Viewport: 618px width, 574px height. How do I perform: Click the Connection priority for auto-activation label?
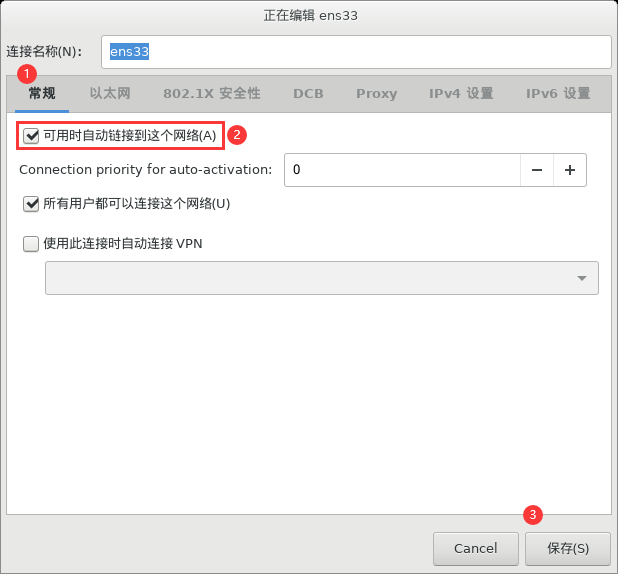tap(145, 170)
